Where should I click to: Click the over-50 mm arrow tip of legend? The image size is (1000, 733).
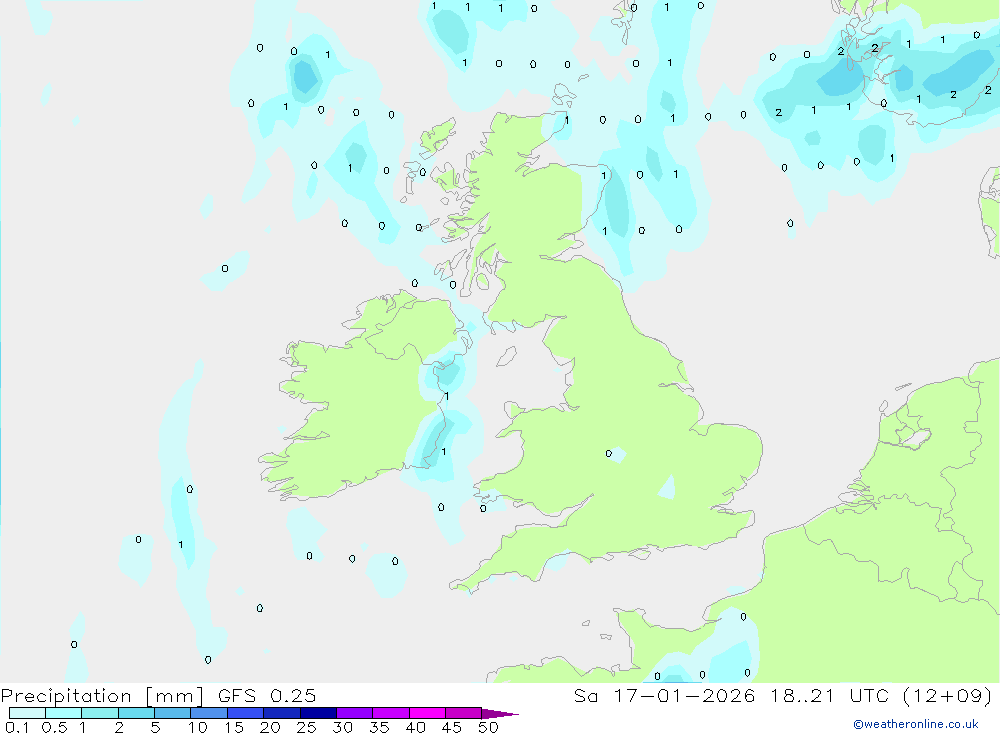coord(499,714)
